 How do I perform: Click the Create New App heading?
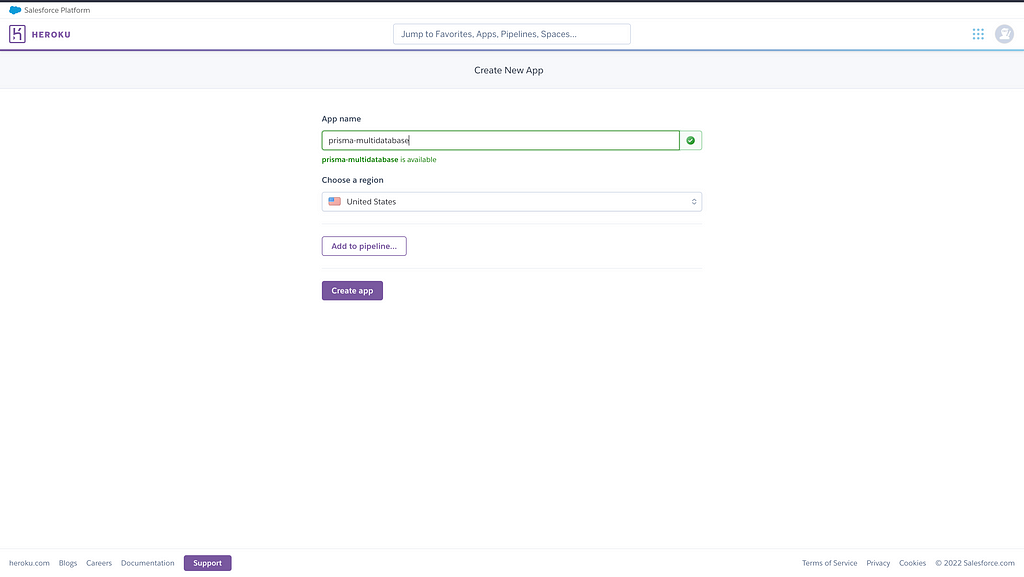(509, 70)
